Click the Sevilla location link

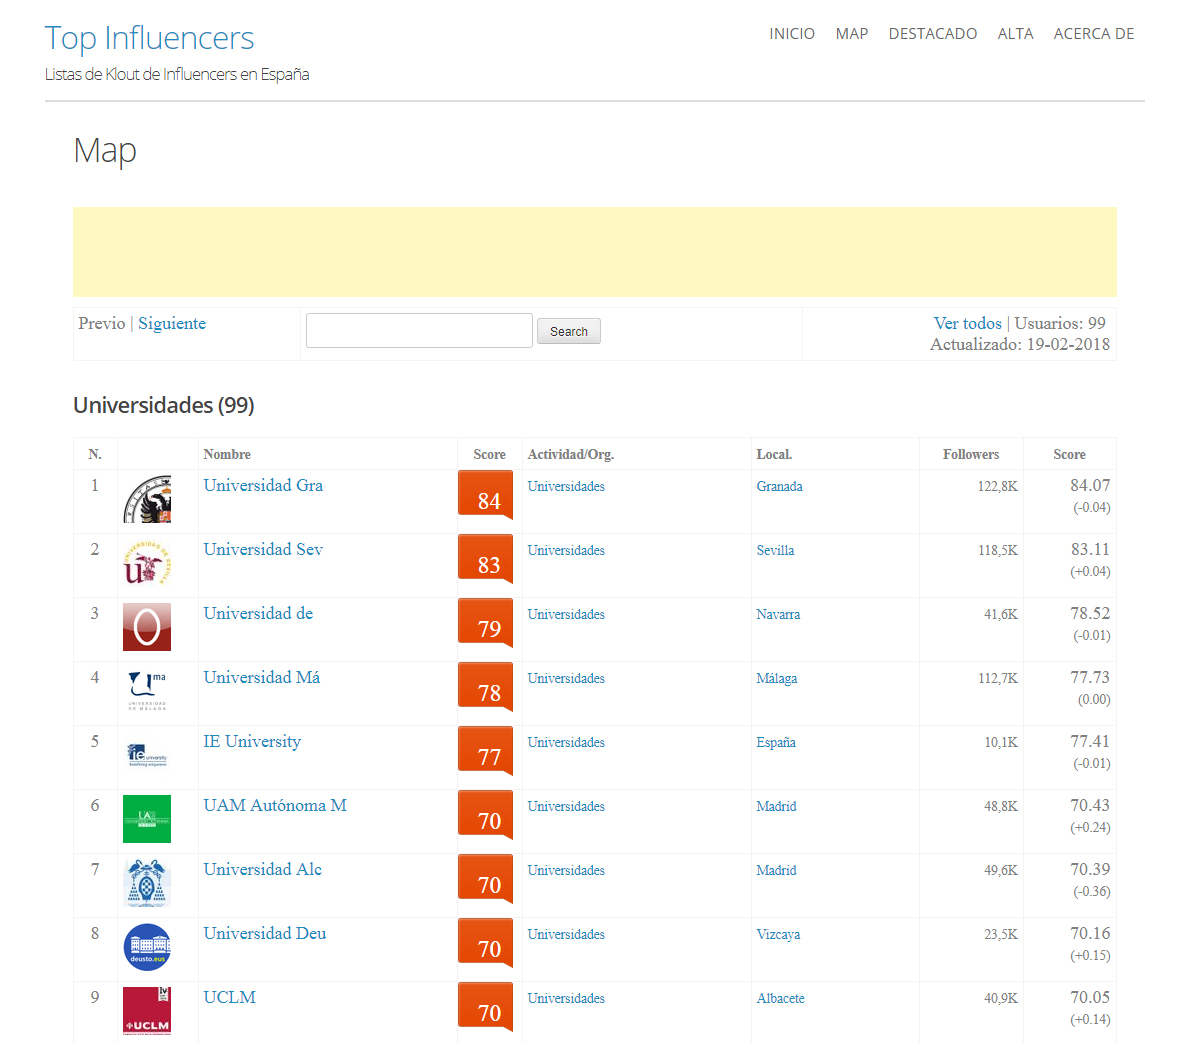(775, 550)
